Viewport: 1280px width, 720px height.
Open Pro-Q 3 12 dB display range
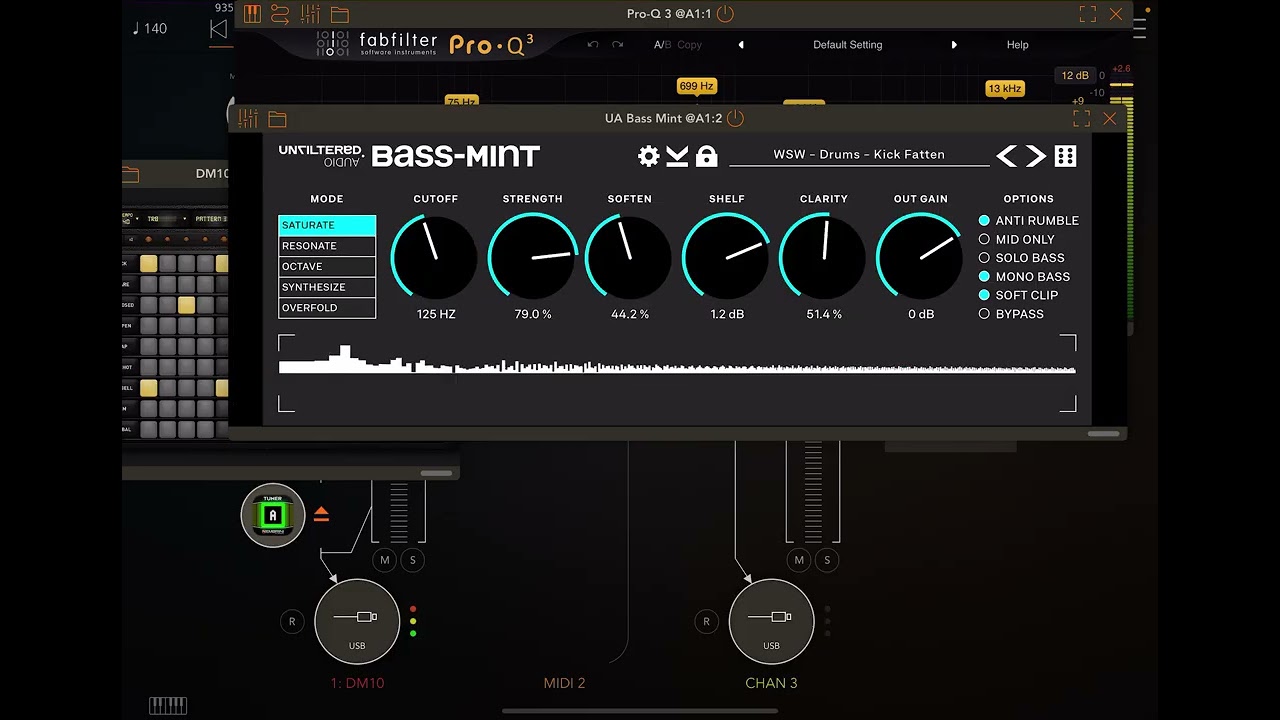point(1075,75)
